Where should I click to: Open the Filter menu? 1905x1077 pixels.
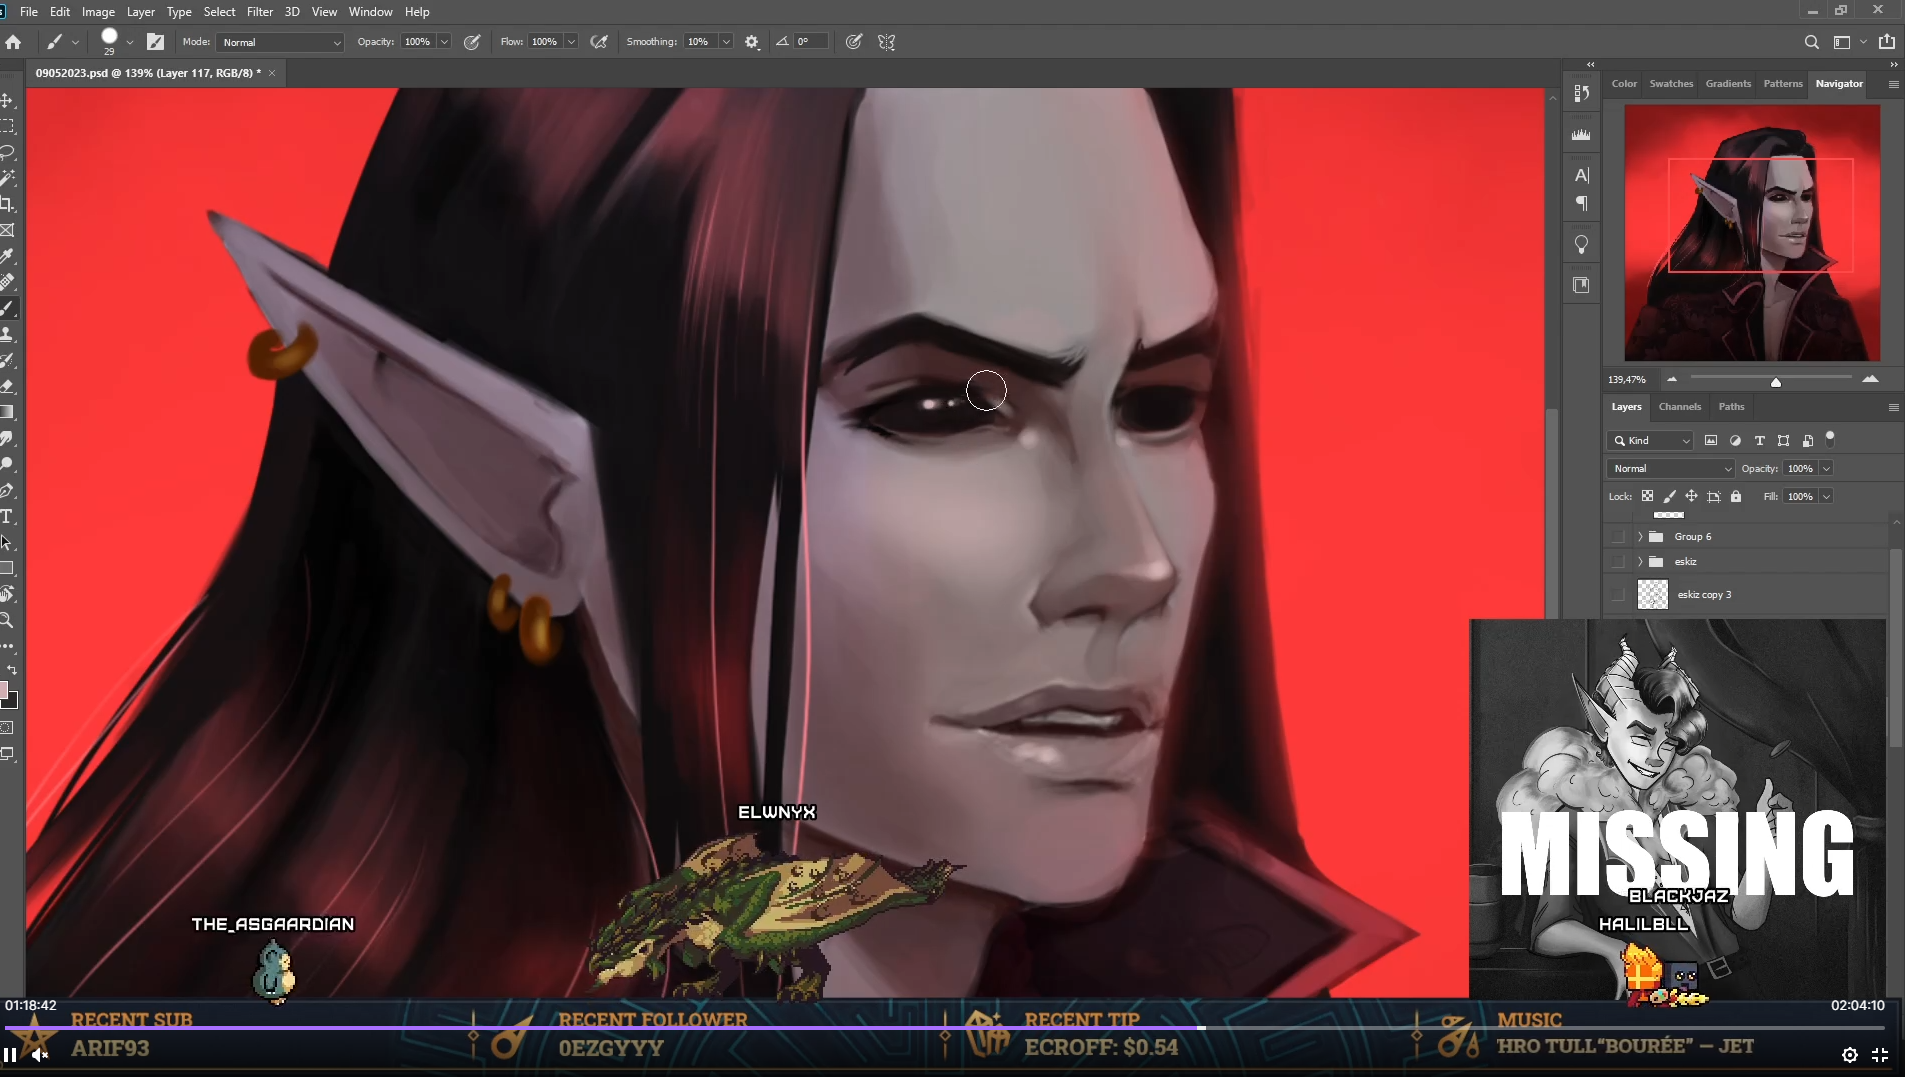point(260,12)
